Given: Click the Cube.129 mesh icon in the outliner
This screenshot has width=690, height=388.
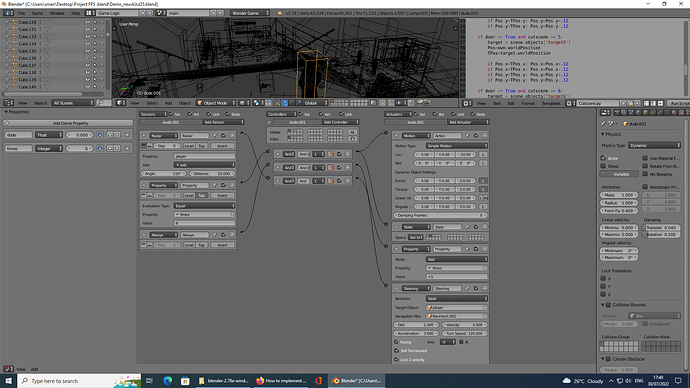Looking at the screenshot, I should 15,22.
